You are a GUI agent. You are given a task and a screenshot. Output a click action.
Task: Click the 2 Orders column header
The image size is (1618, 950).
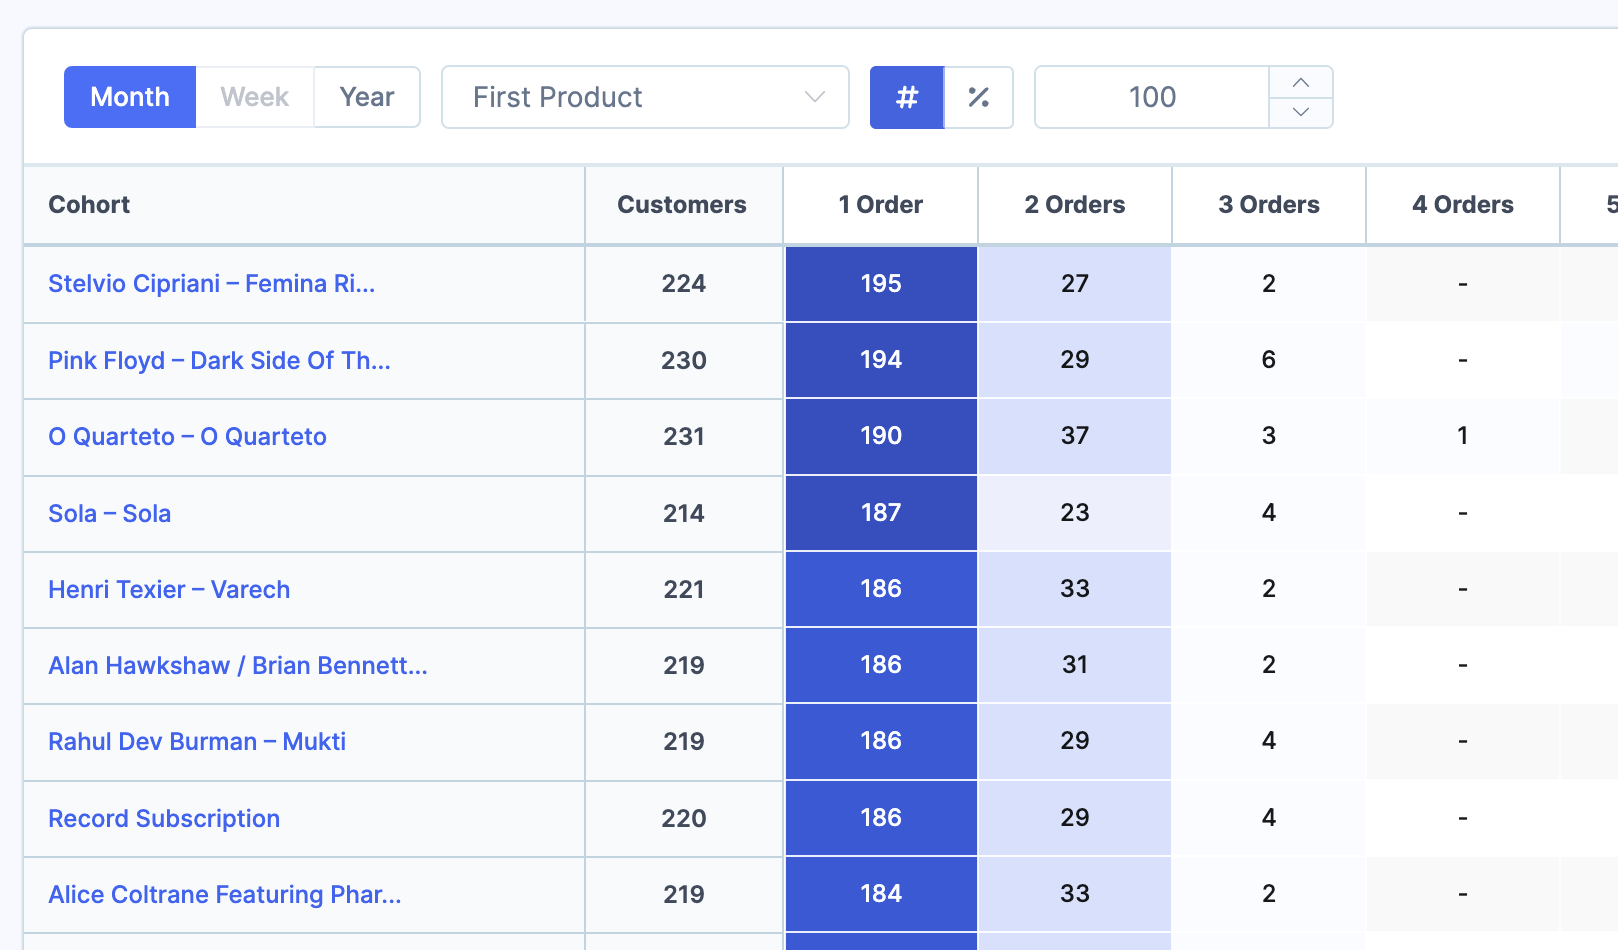[1074, 204]
